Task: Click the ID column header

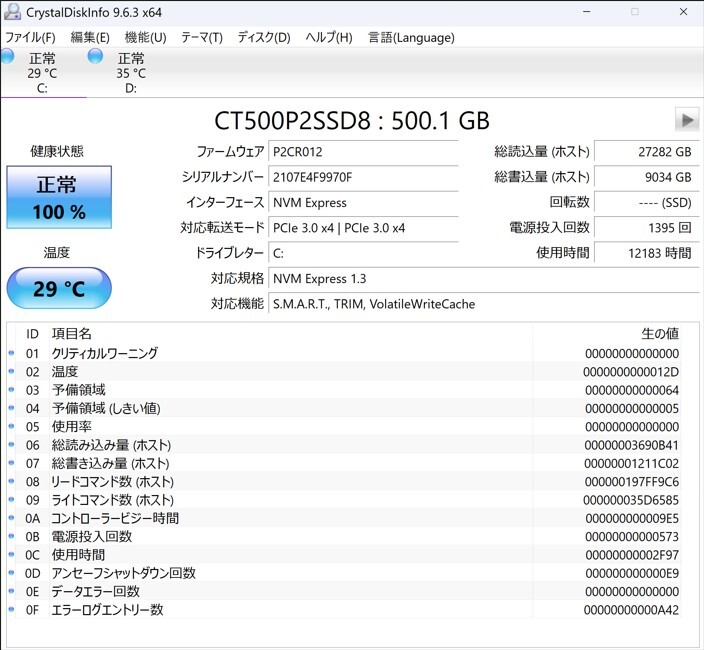Action: (x=32, y=334)
